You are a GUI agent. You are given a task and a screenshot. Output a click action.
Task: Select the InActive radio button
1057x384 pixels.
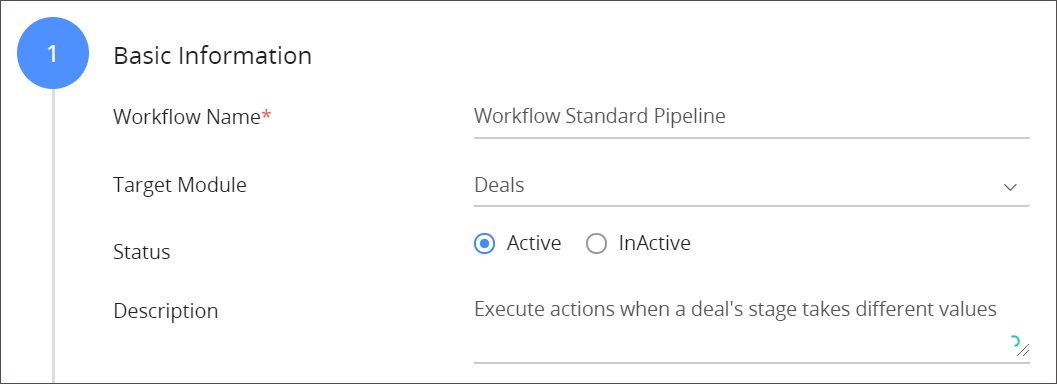tap(596, 243)
